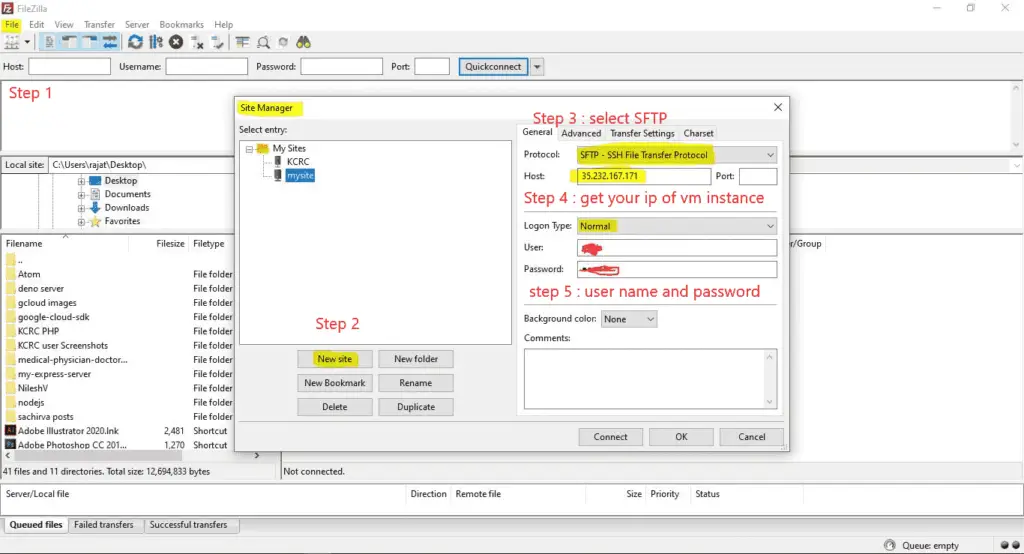Click OK in Site Manager
Image resolution: width=1024 pixels, height=554 pixels.
681,436
